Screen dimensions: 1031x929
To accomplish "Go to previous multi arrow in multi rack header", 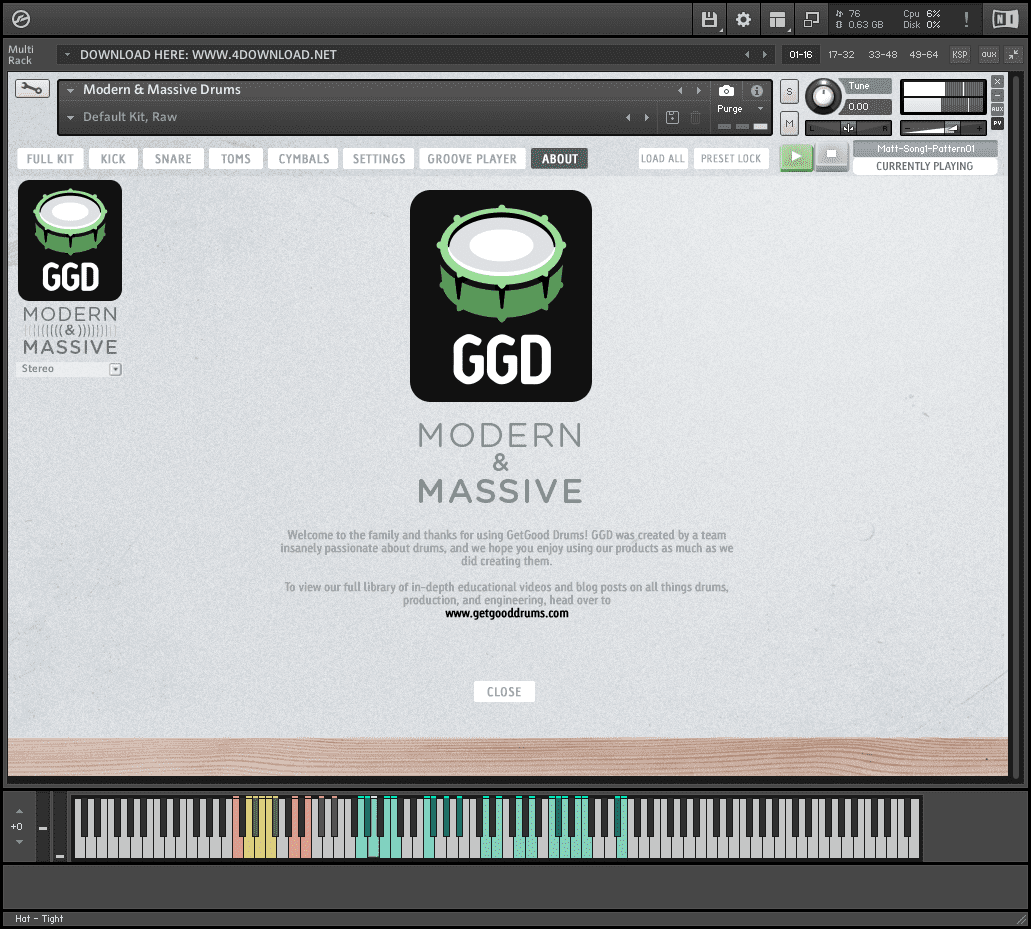I will pos(747,55).
